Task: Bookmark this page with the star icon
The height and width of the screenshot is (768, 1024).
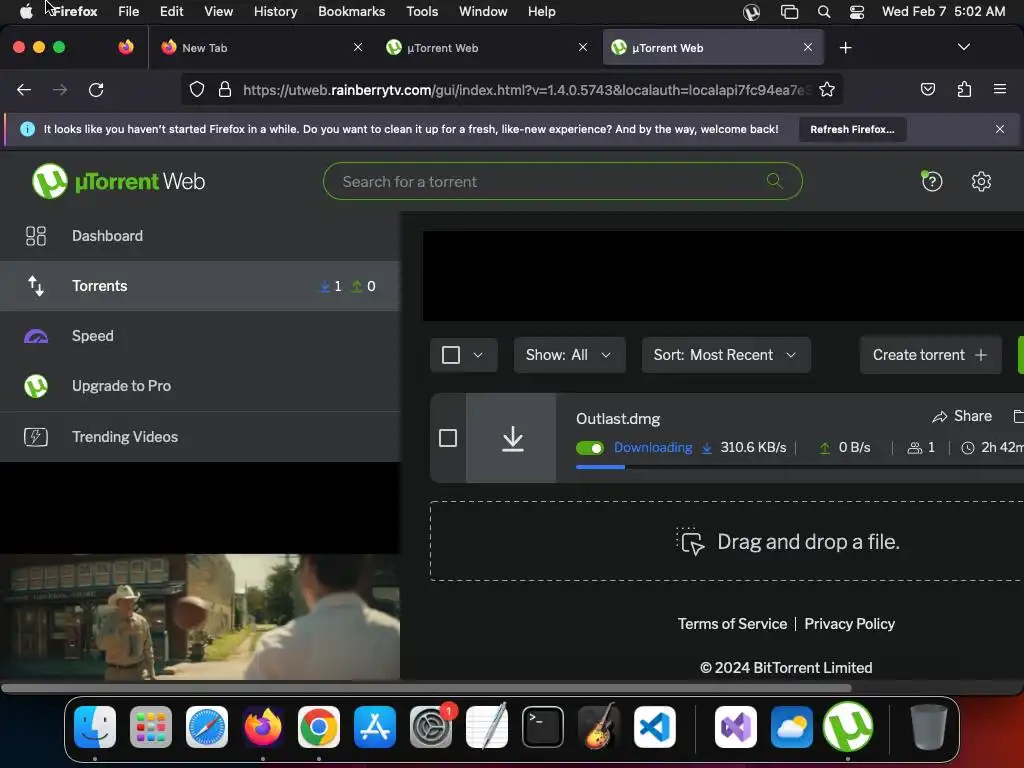Action: pyautogui.click(x=826, y=89)
